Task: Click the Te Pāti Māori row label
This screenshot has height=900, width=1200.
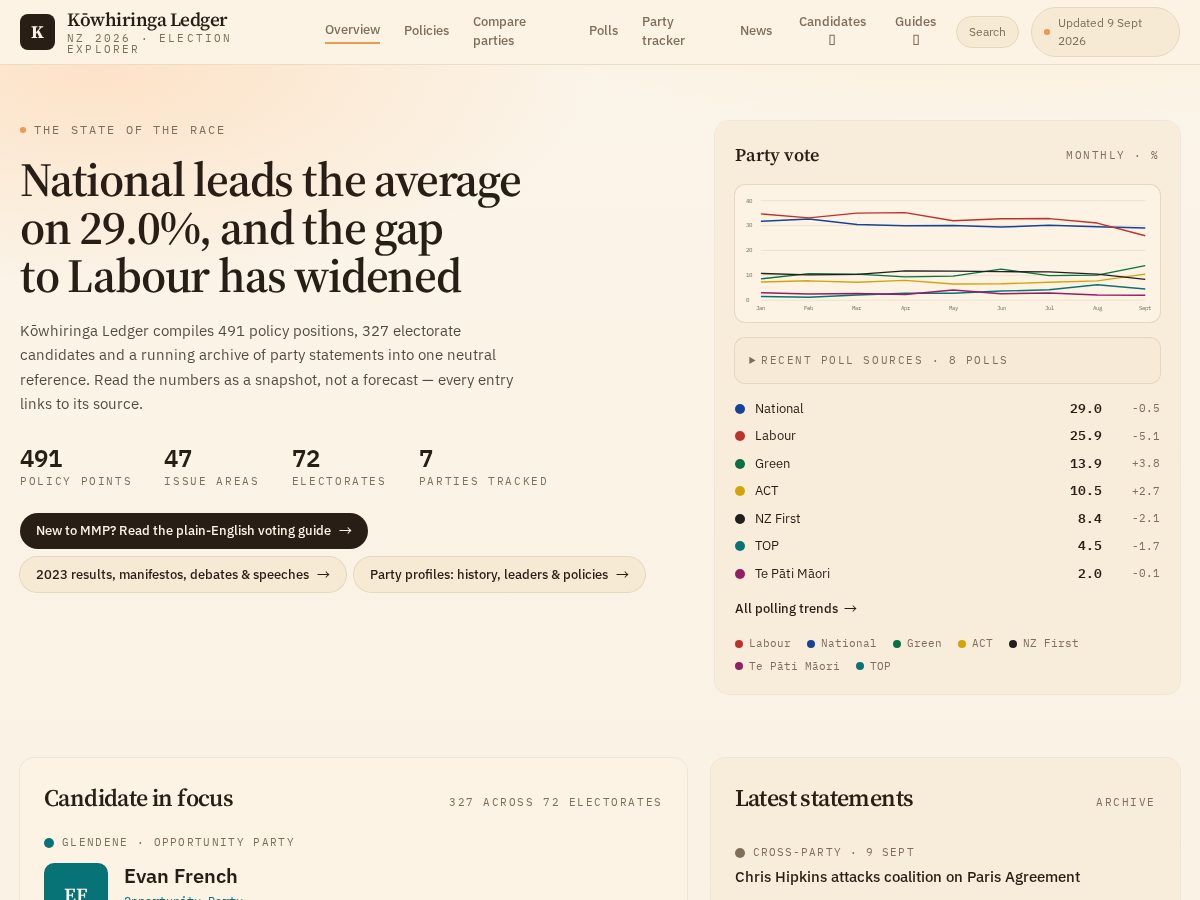Action: coord(792,574)
